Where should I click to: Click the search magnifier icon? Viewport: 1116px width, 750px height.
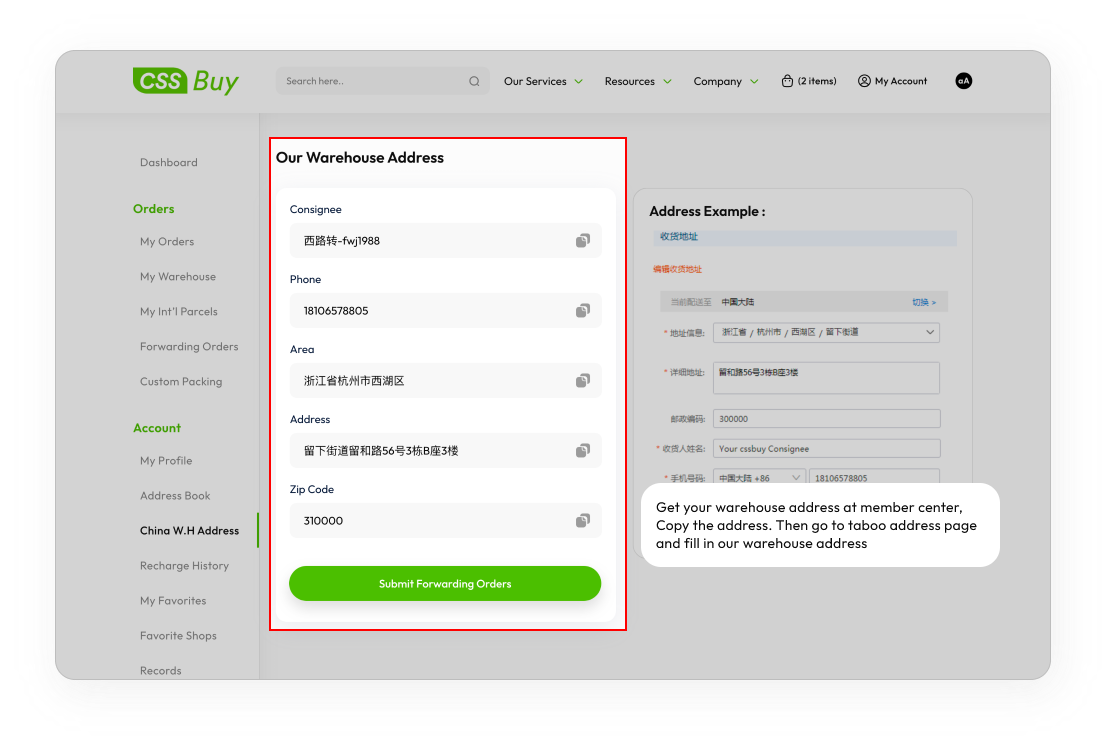(474, 82)
